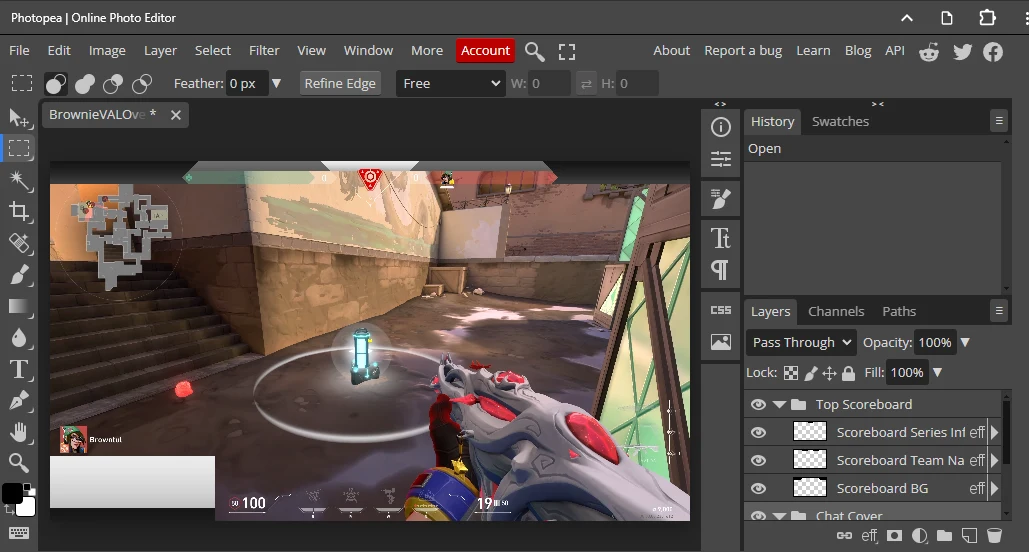The image size is (1029, 552).
Task: Switch to the Paths tab
Action: [x=899, y=311]
